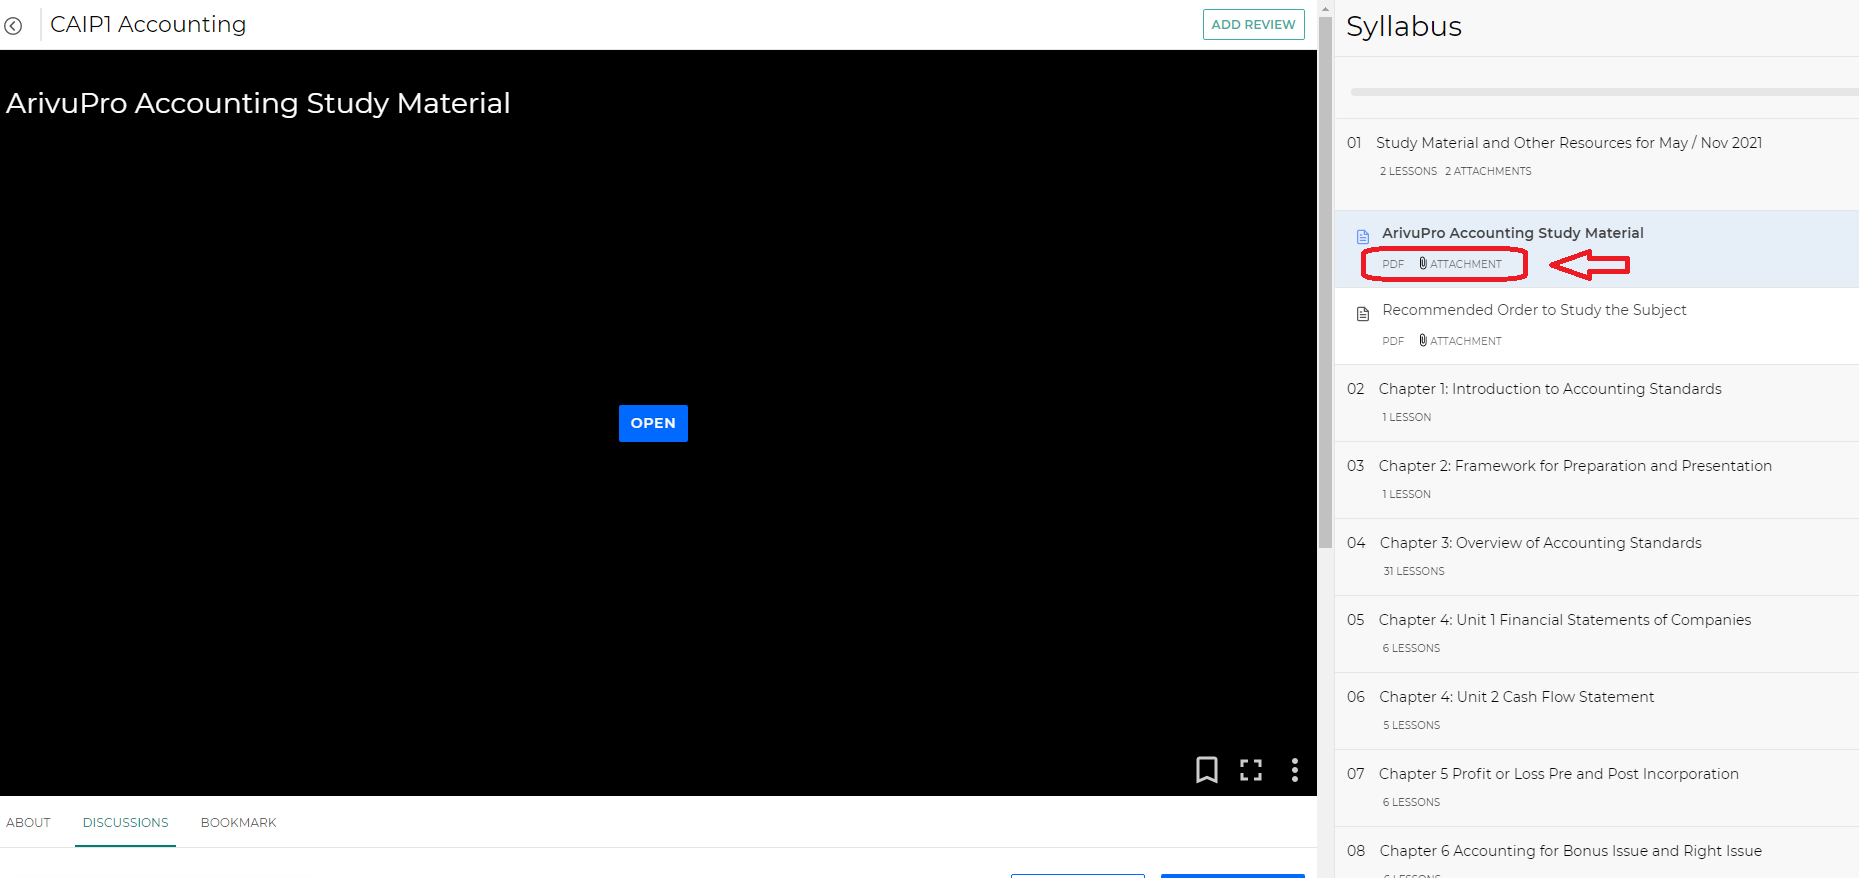1859x878 pixels.
Task: Click paperclip attachment icon under ArivuPro Accounting Study Material
Action: 1423,263
